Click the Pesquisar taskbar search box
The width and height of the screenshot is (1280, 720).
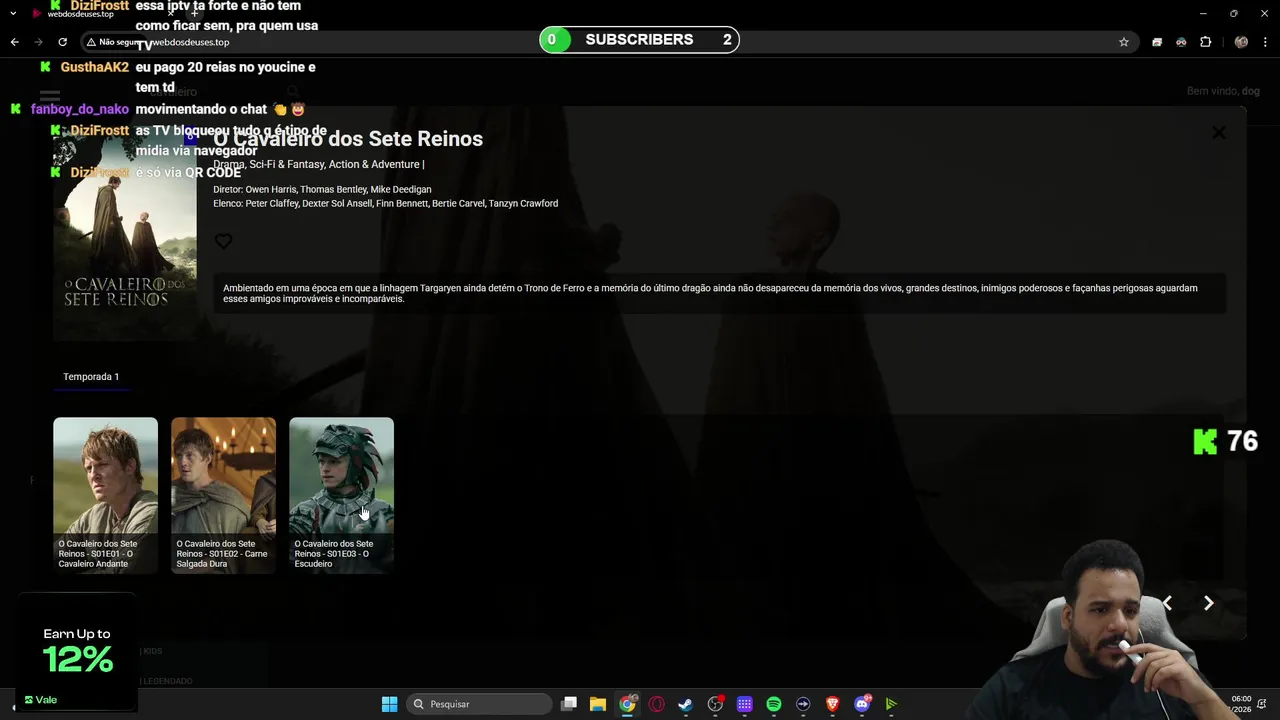pos(481,704)
